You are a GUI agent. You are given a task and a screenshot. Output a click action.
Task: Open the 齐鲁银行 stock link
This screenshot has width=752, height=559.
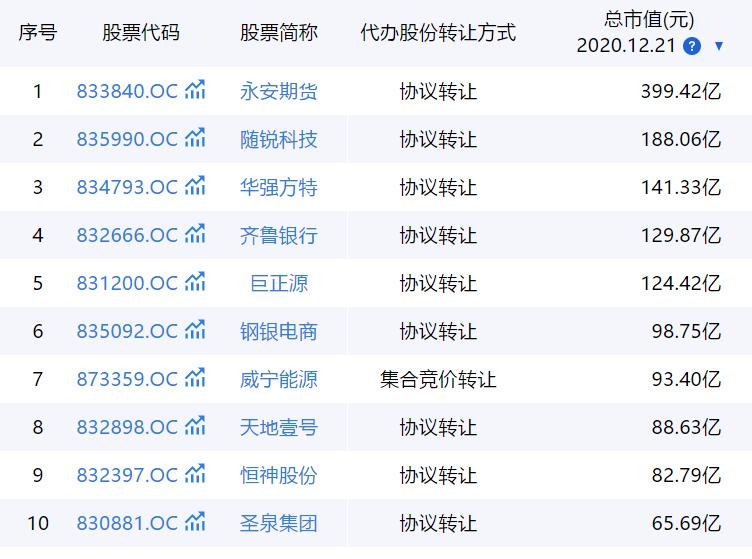[279, 235]
